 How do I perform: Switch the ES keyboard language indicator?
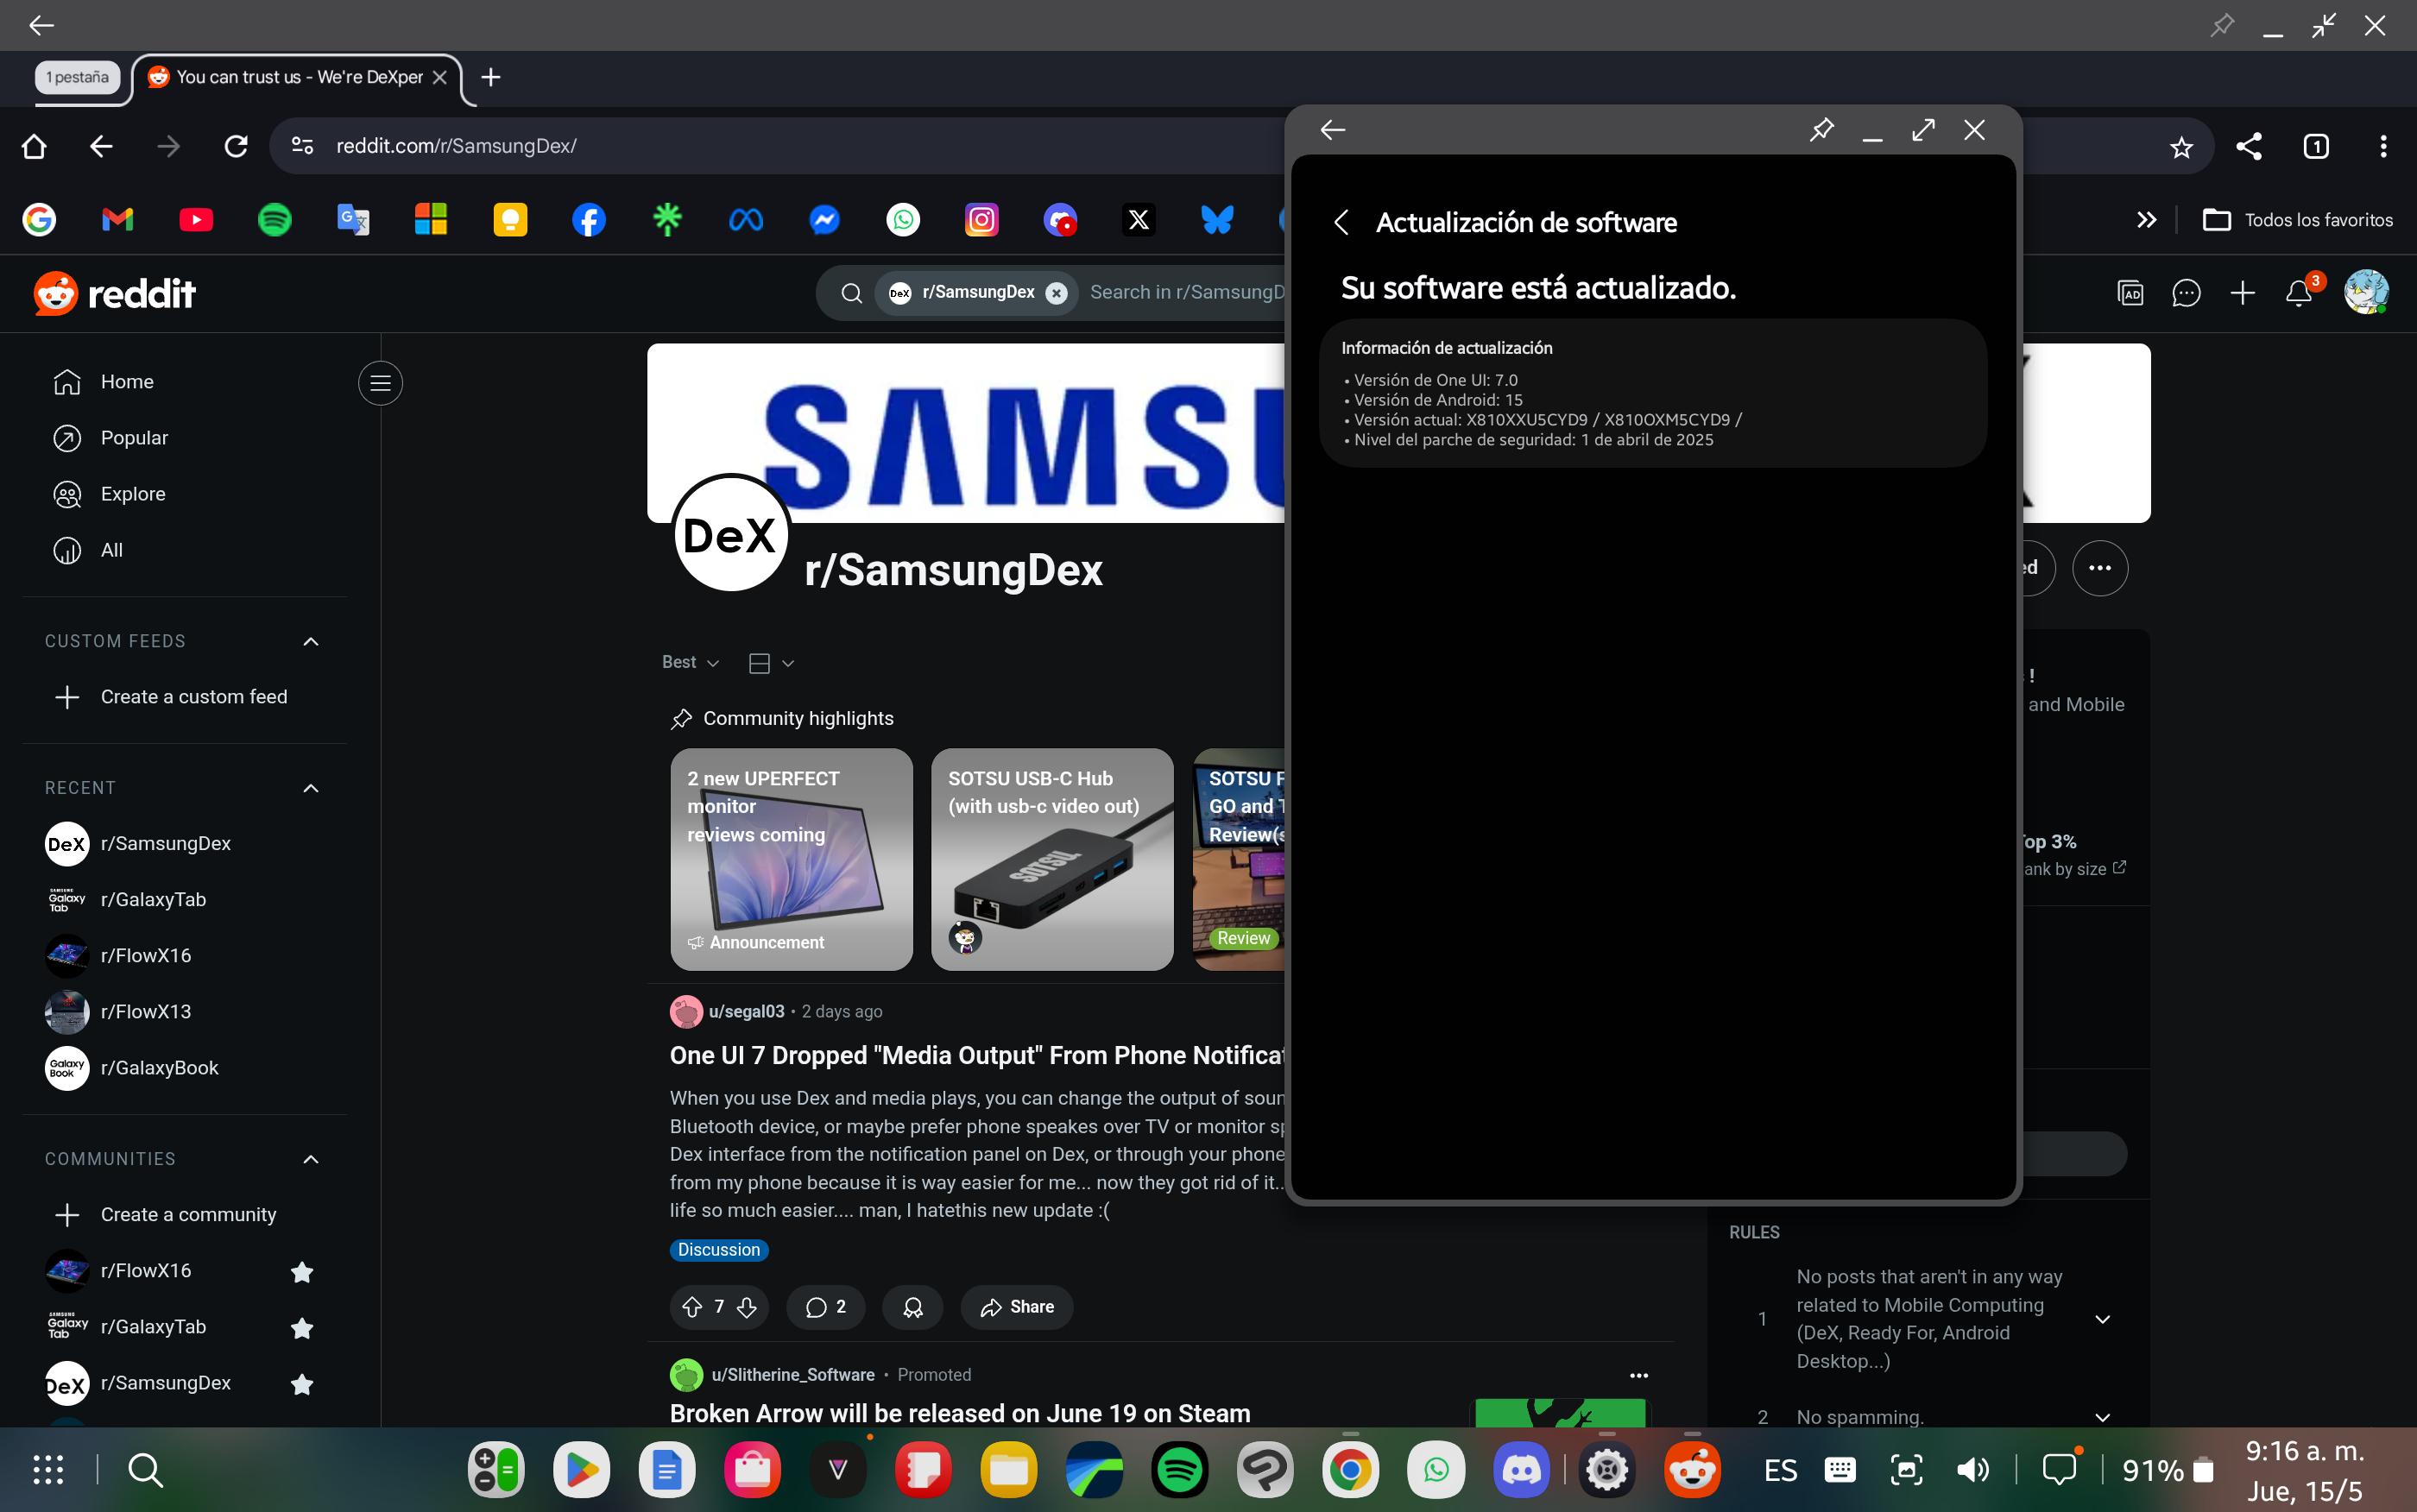point(1780,1469)
